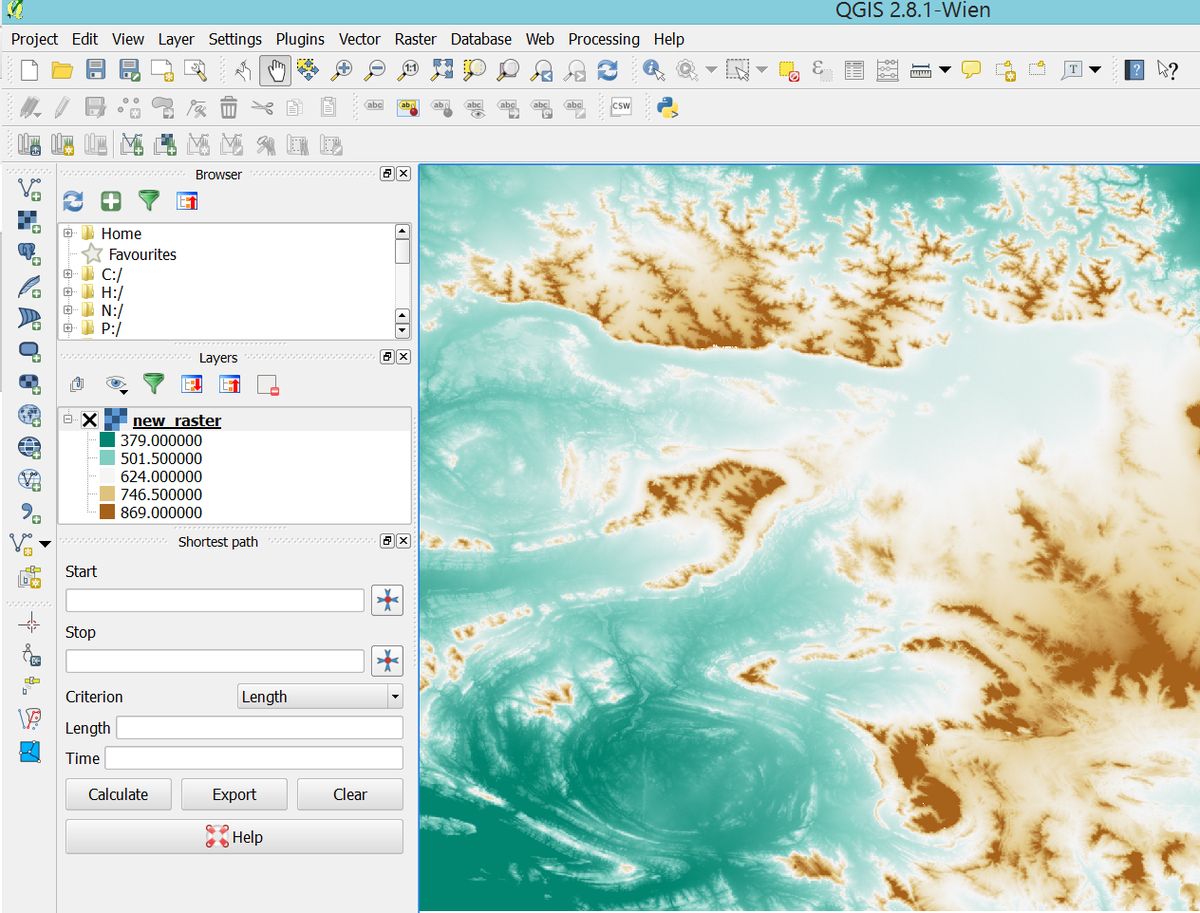Toggle visibility checkbox of new_raster layer
1200x913 pixels.
pos(89,421)
